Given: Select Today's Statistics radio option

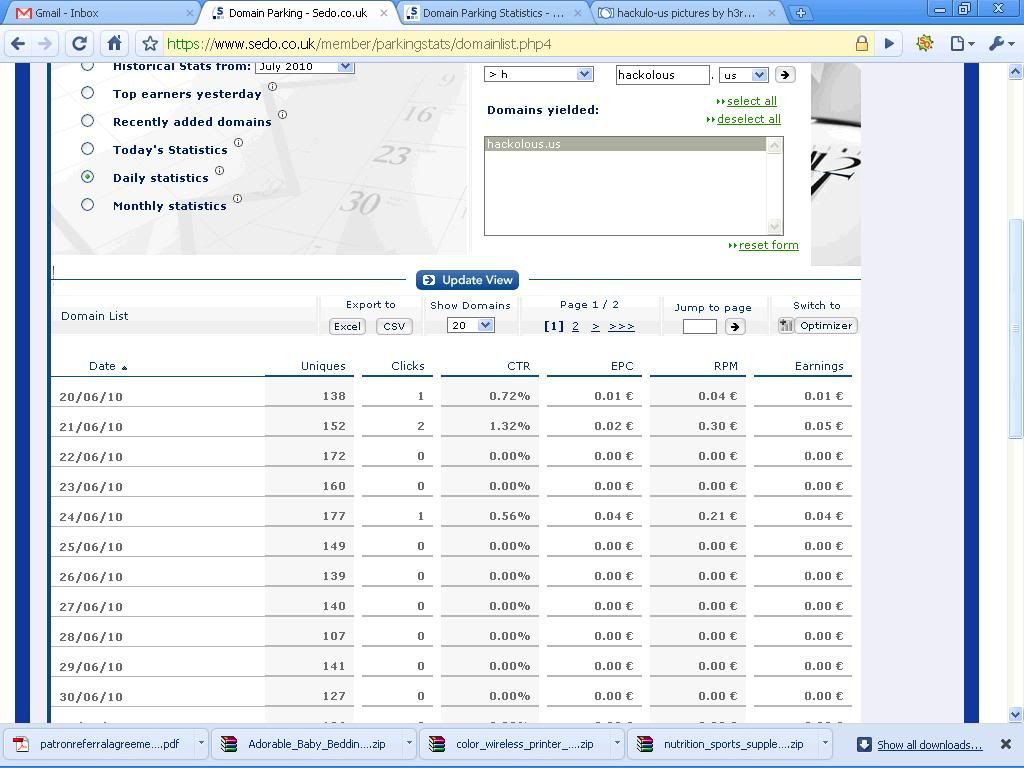Looking at the screenshot, I should pos(88,149).
